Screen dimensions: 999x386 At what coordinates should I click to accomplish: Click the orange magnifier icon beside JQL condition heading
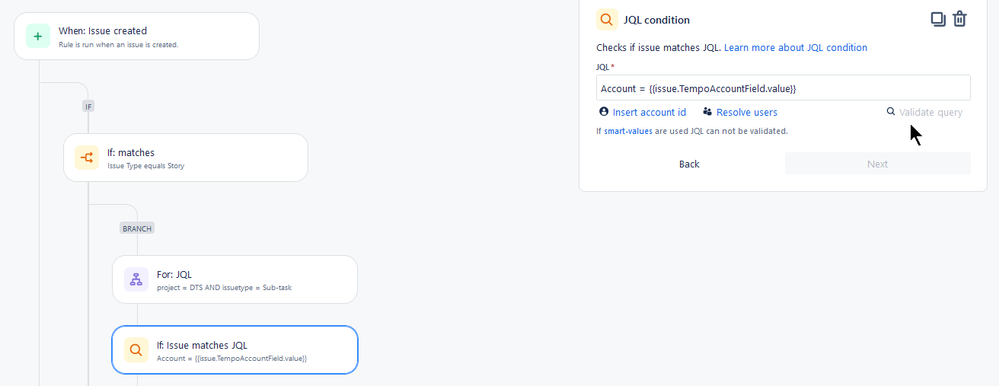(x=607, y=20)
